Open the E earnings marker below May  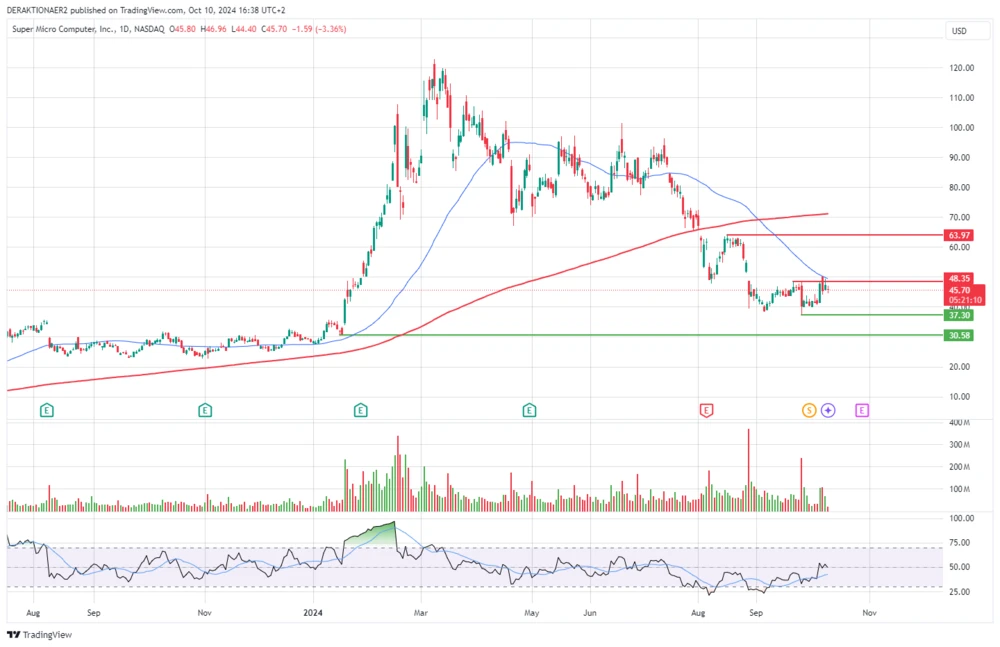pos(528,410)
